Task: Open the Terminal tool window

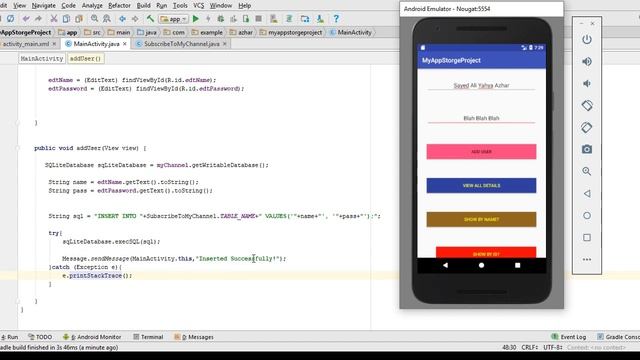Action: pos(148,337)
